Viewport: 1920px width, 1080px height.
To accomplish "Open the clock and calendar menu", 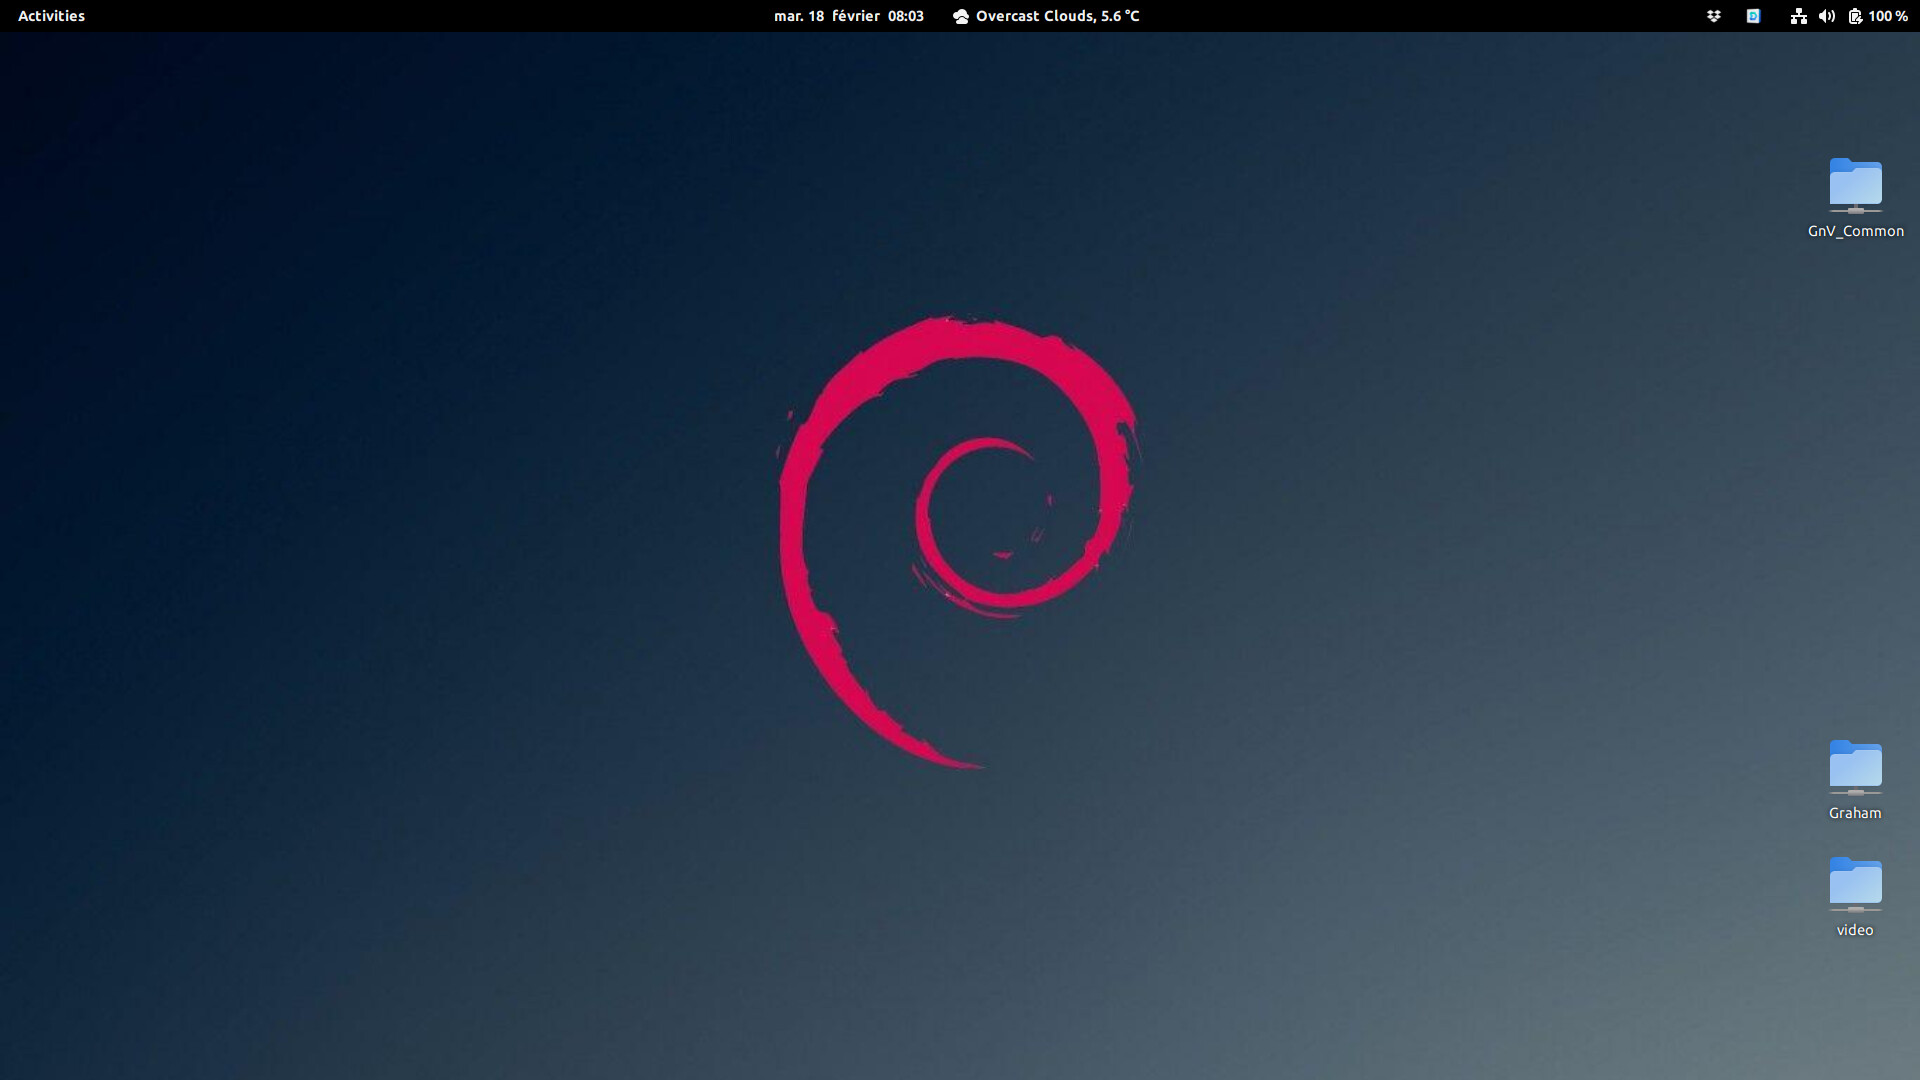I will pyautogui.click(x=848, y=16).
